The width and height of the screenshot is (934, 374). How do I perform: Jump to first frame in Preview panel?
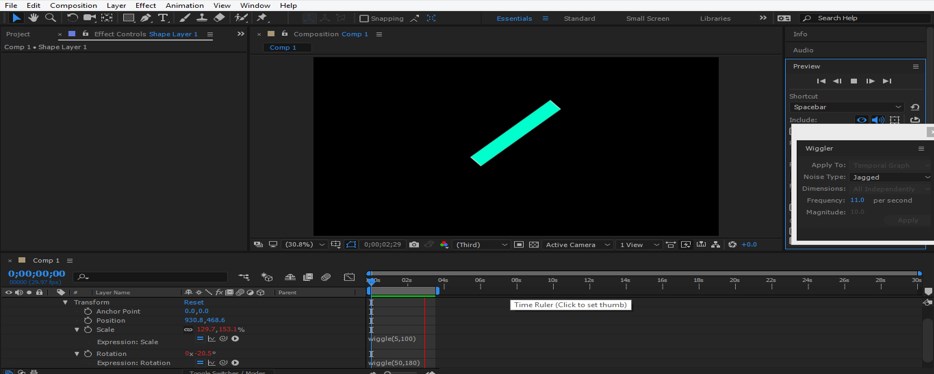(821, 81)
